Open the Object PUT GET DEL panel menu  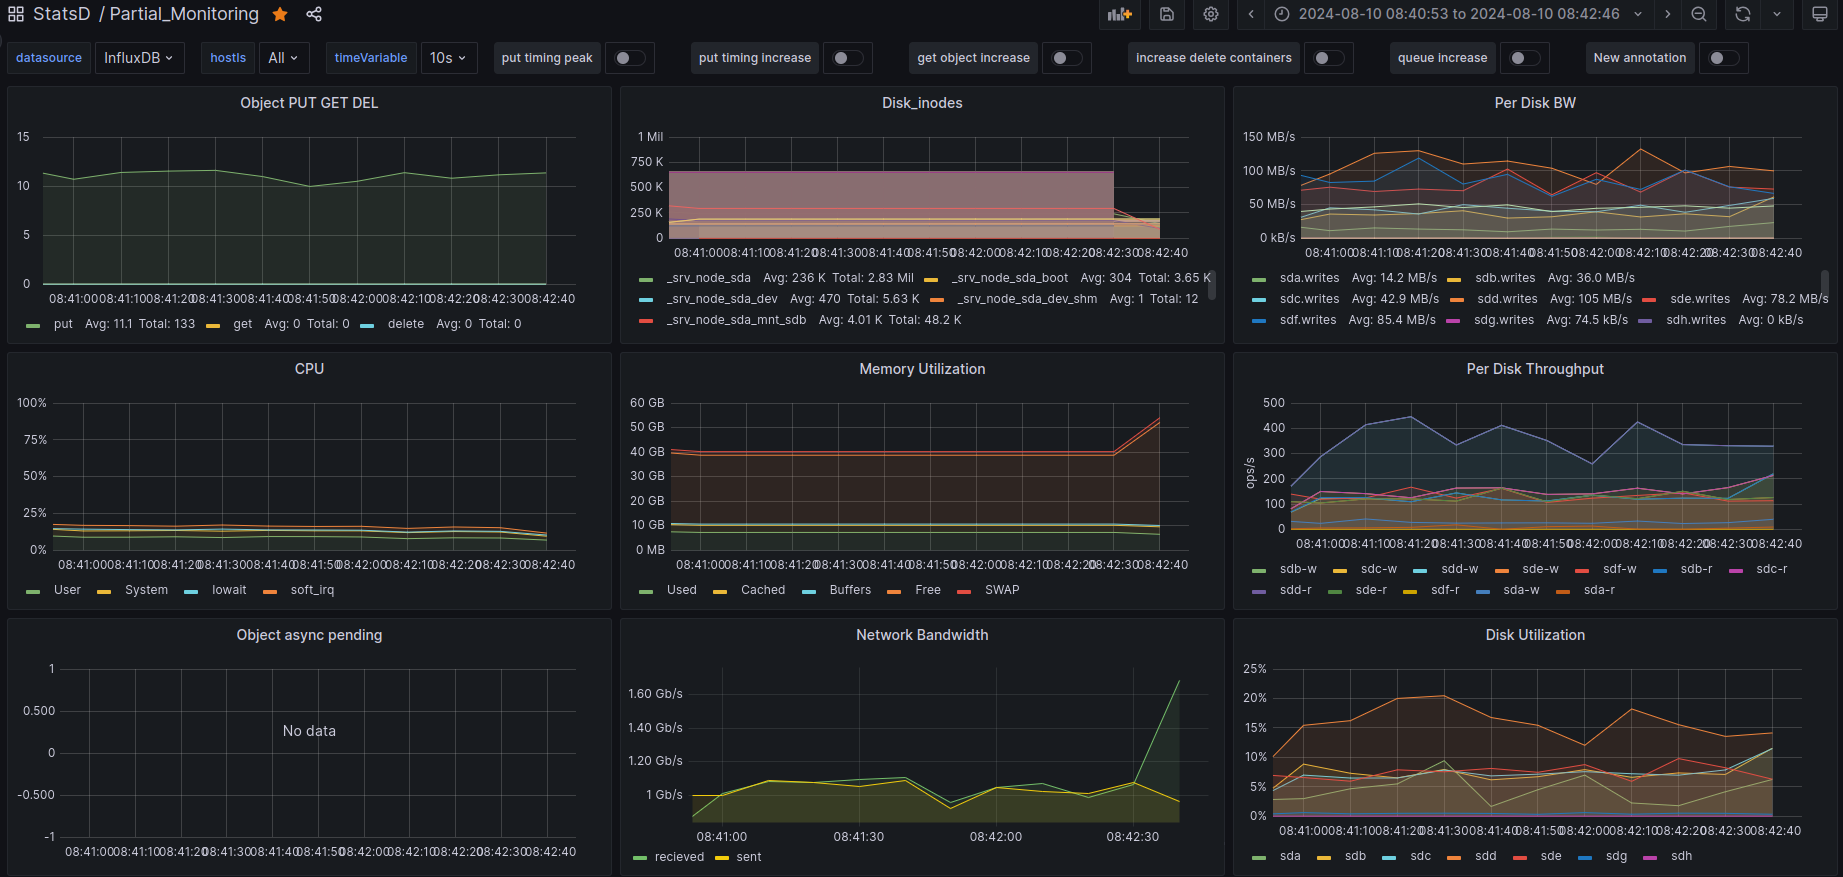tap(309, 103)
